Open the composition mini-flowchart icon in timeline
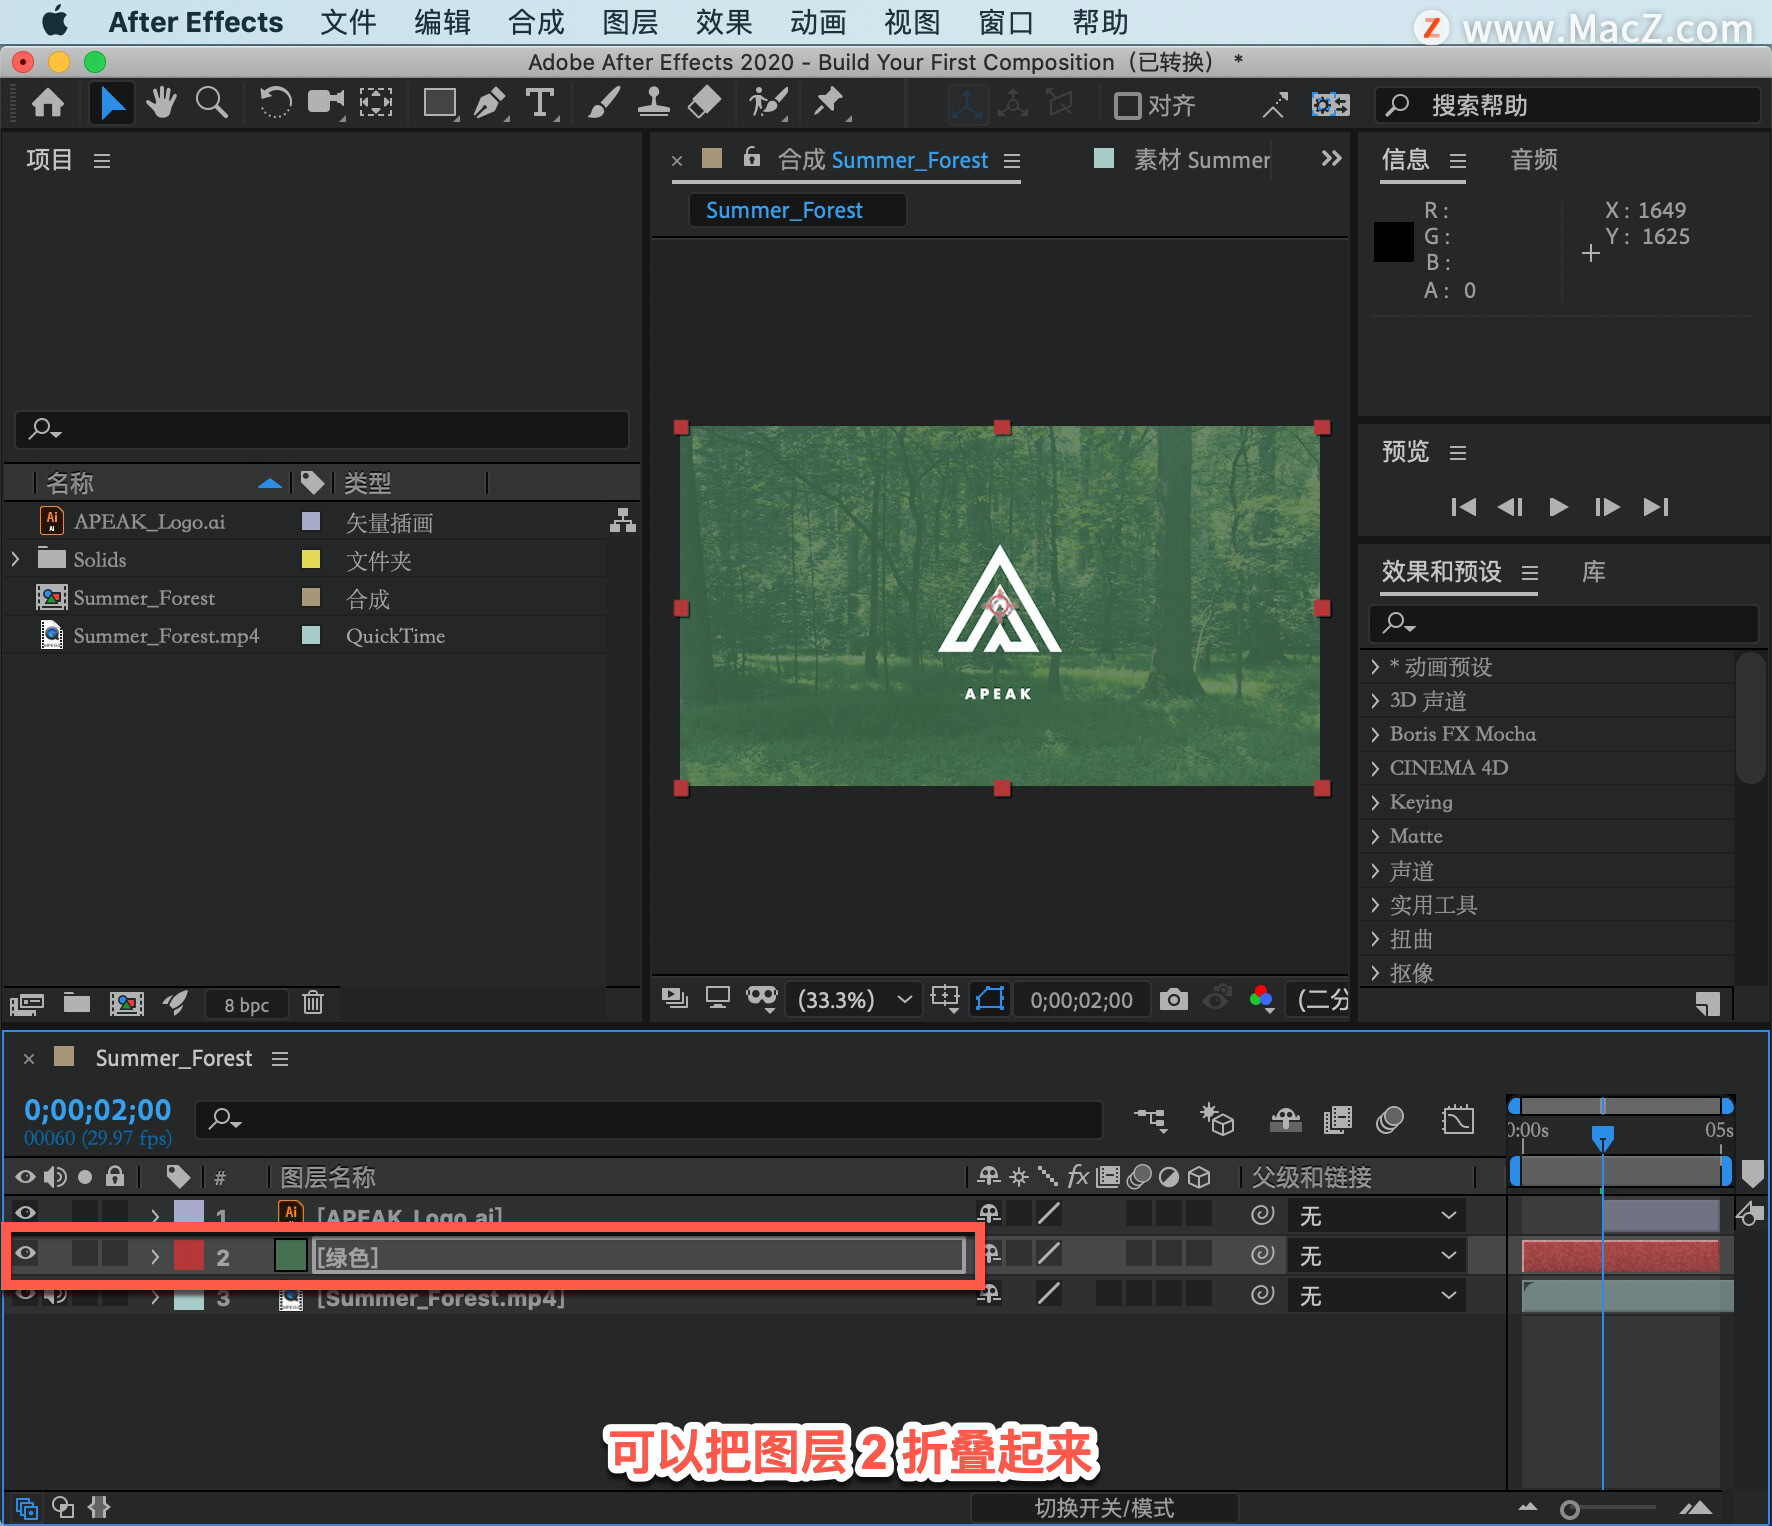 [1150, 1119]
